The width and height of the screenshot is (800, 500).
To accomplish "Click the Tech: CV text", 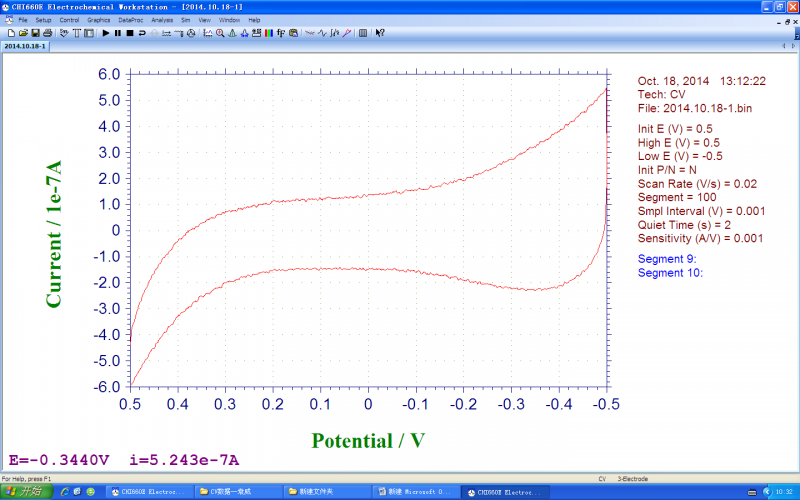I will coord(661,94).
